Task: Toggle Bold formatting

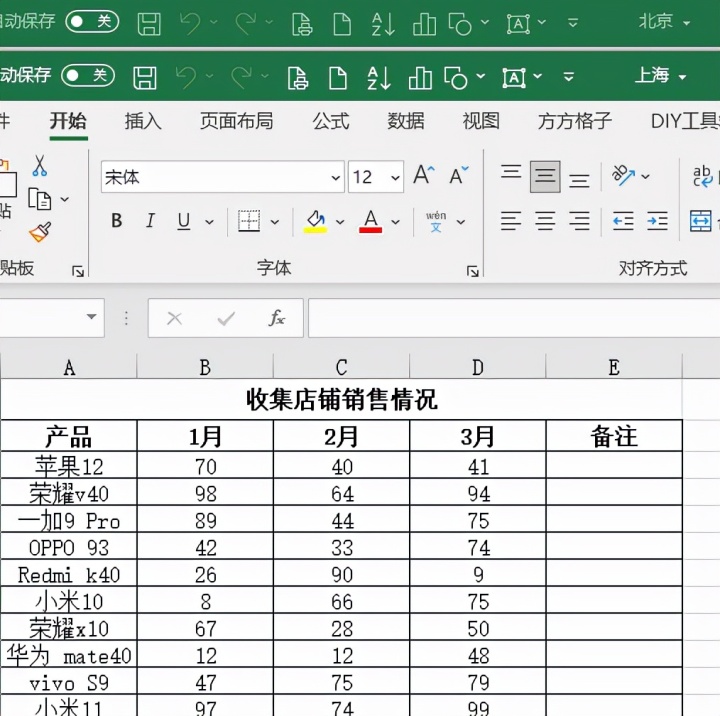Action: click(117, 221)
